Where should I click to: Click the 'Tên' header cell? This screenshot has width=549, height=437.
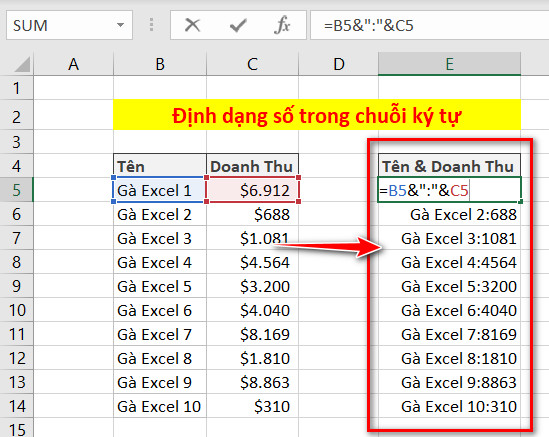click(x=160, y=166)
